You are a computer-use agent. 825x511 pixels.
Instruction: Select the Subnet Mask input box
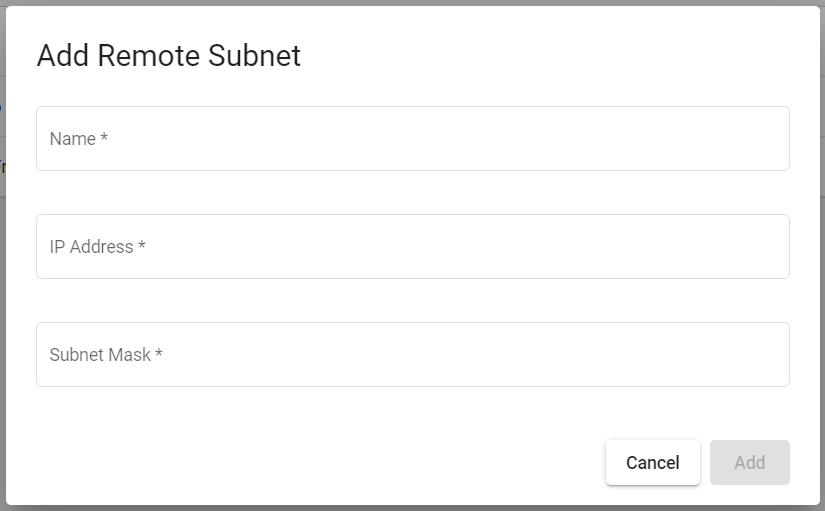pyautogui.click(x=412, y=355)
